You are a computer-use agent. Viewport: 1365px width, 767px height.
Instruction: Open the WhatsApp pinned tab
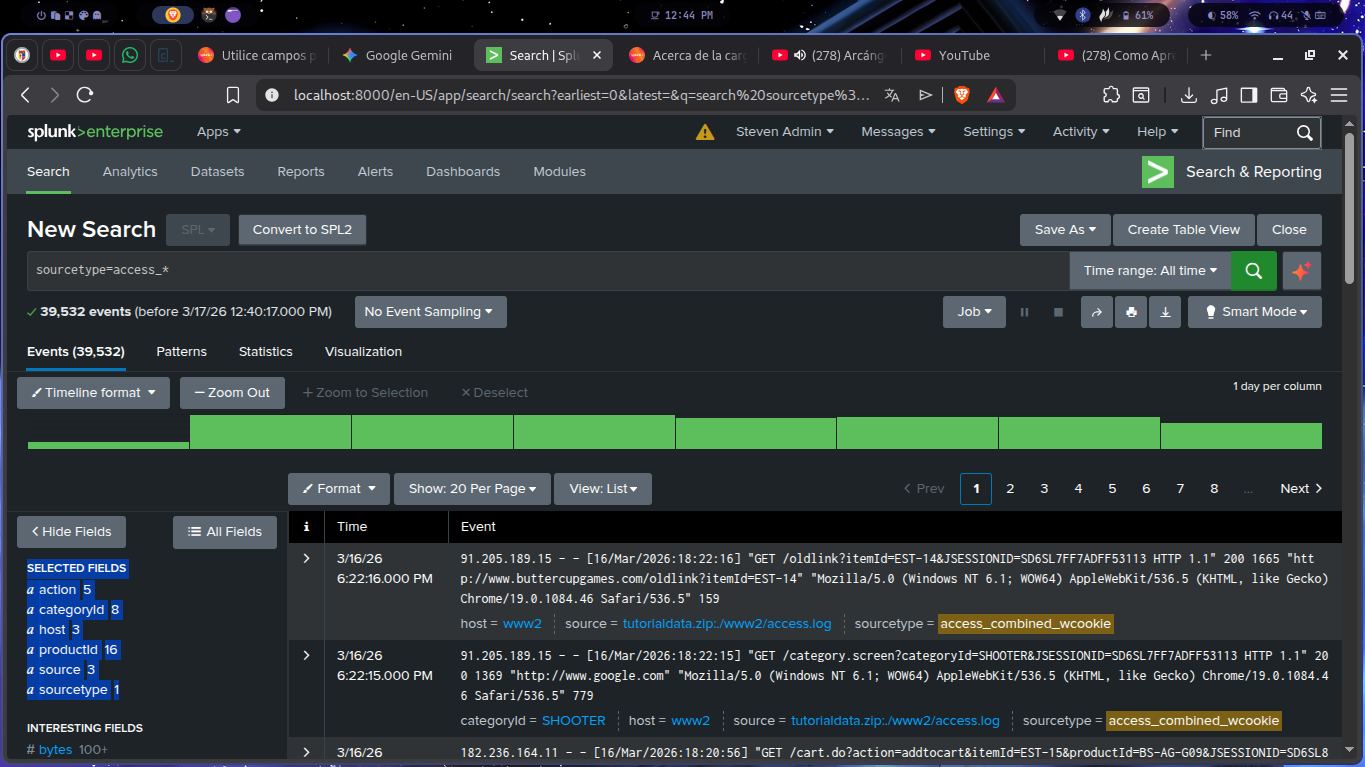(x=130, y=56)
